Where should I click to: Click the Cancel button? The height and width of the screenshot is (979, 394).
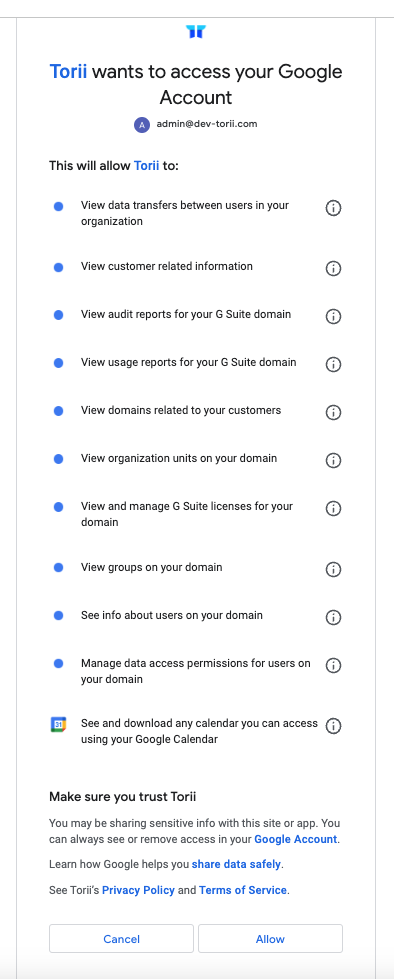pyautogui.click(x=121, y=938)
